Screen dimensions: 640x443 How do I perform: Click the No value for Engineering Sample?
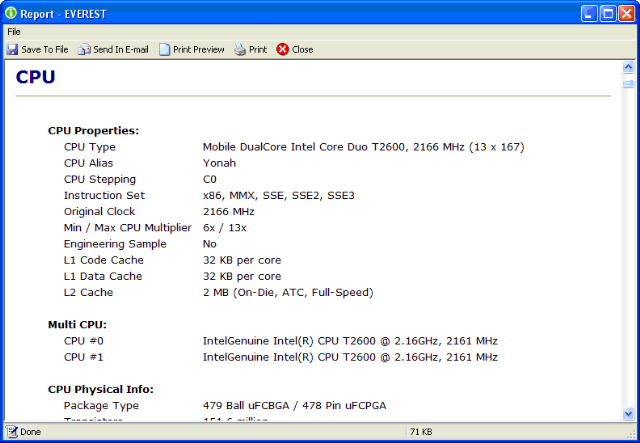(210, 244)
